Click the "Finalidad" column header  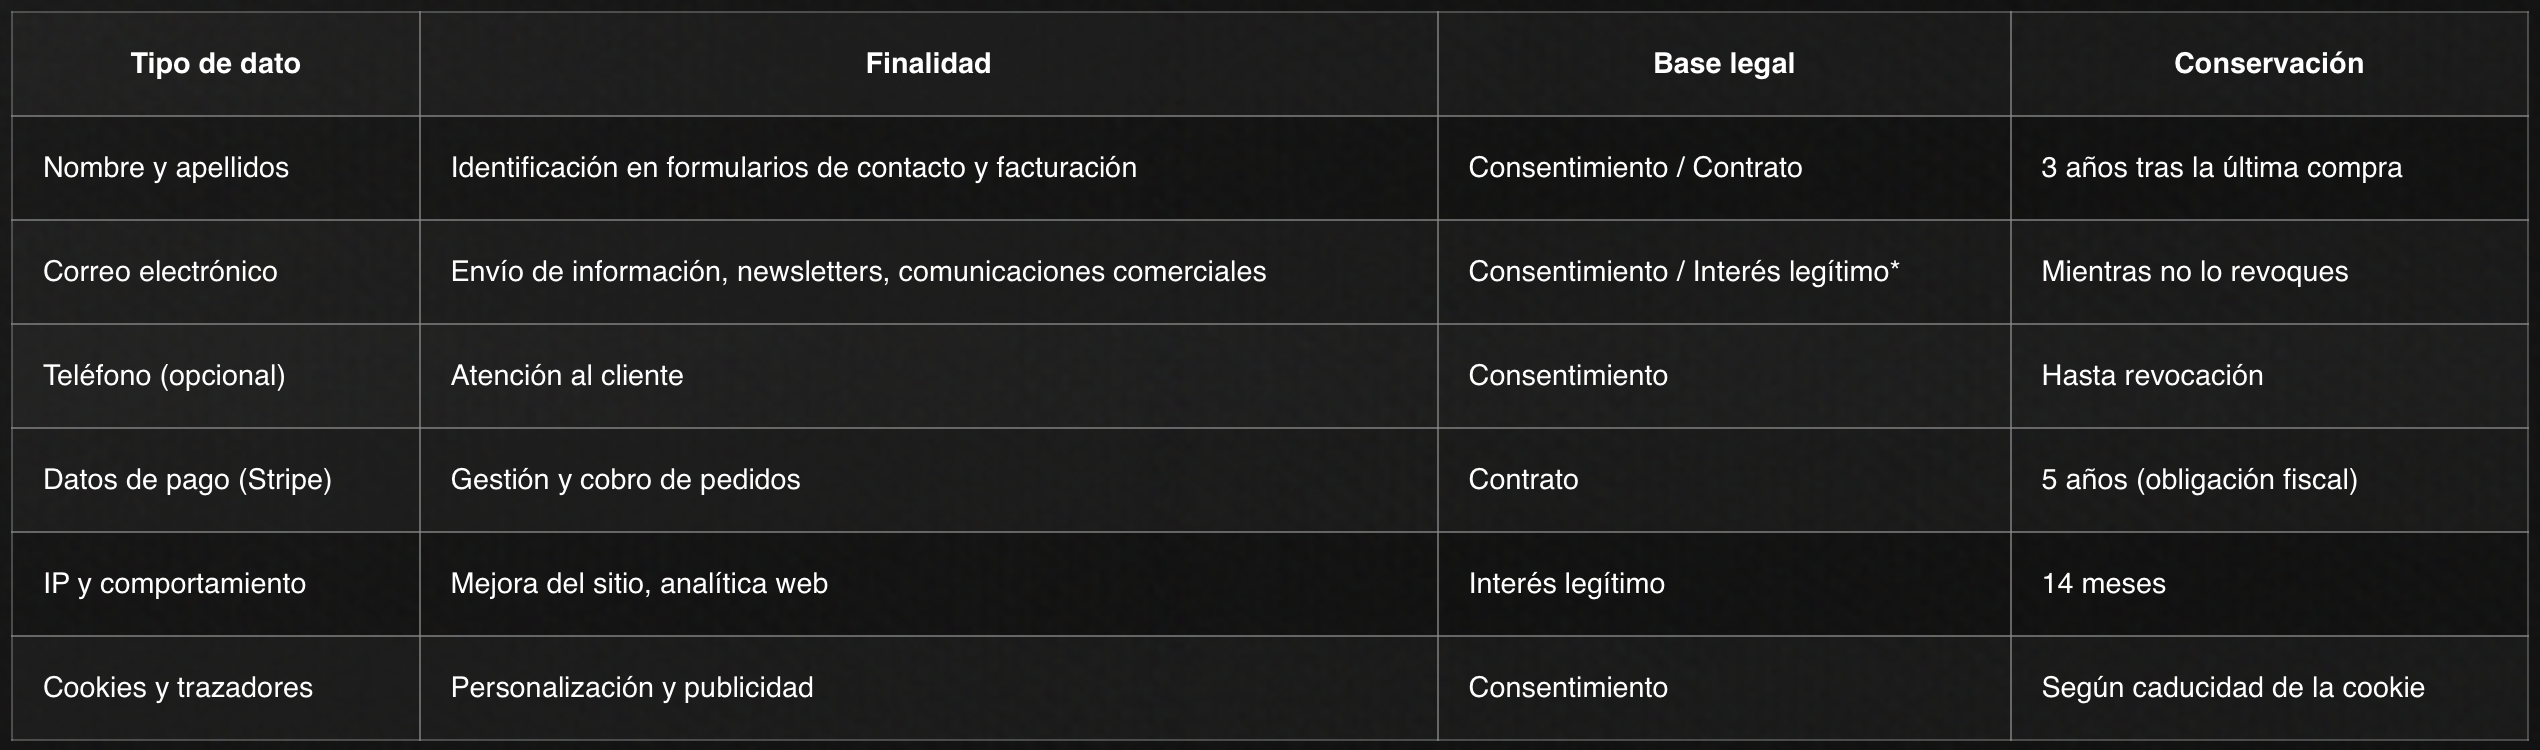click(928, 64)
